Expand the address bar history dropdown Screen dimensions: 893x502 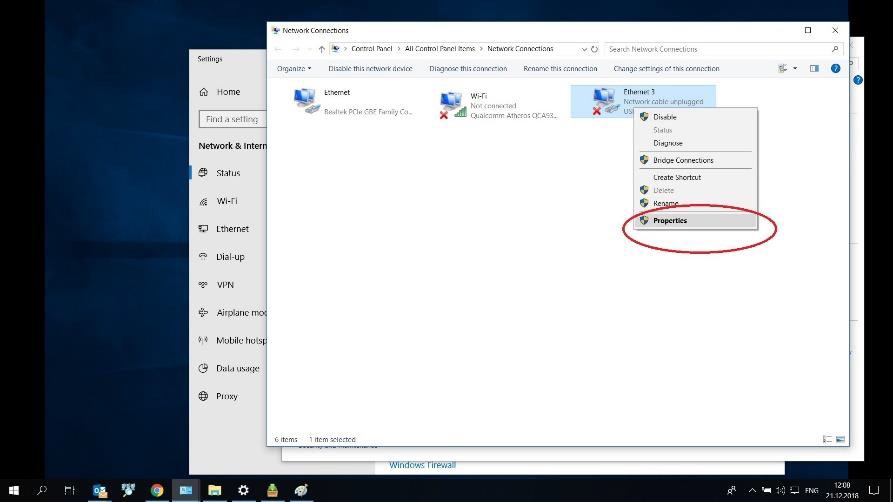tap(584, 49)
